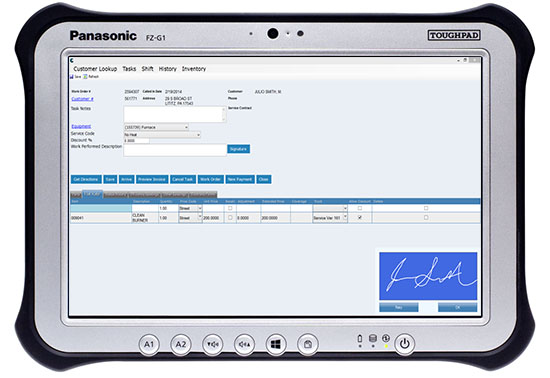
Task: Check the Delete box on CLEAN BURNER row
Action: [x=426, y=217]
